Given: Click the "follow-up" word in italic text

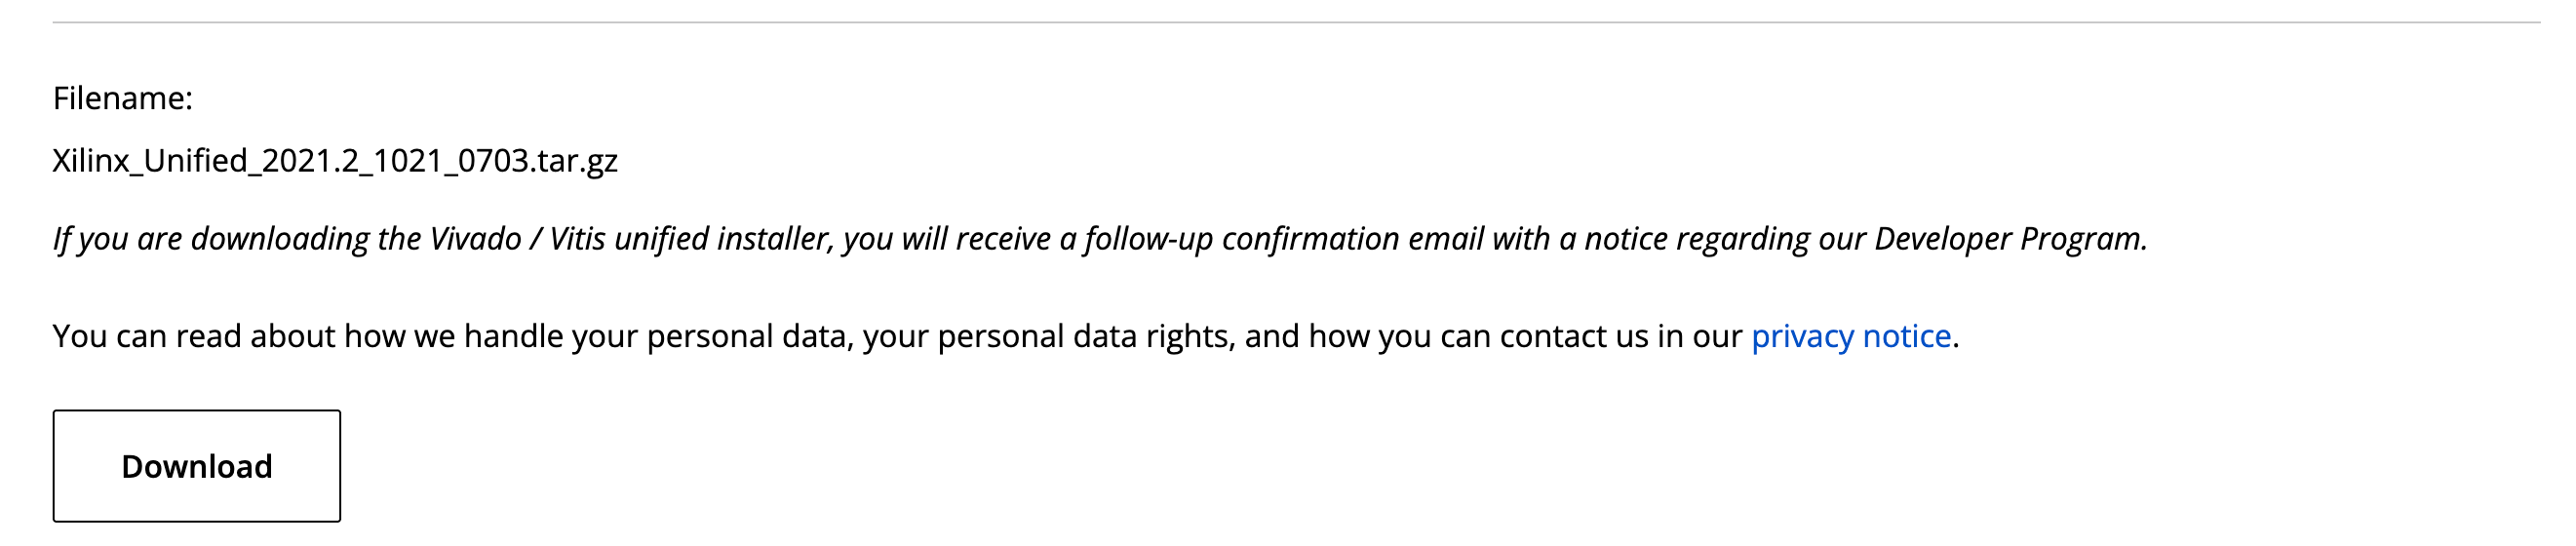Looking at the screenshot, I should click(1148, 239).
